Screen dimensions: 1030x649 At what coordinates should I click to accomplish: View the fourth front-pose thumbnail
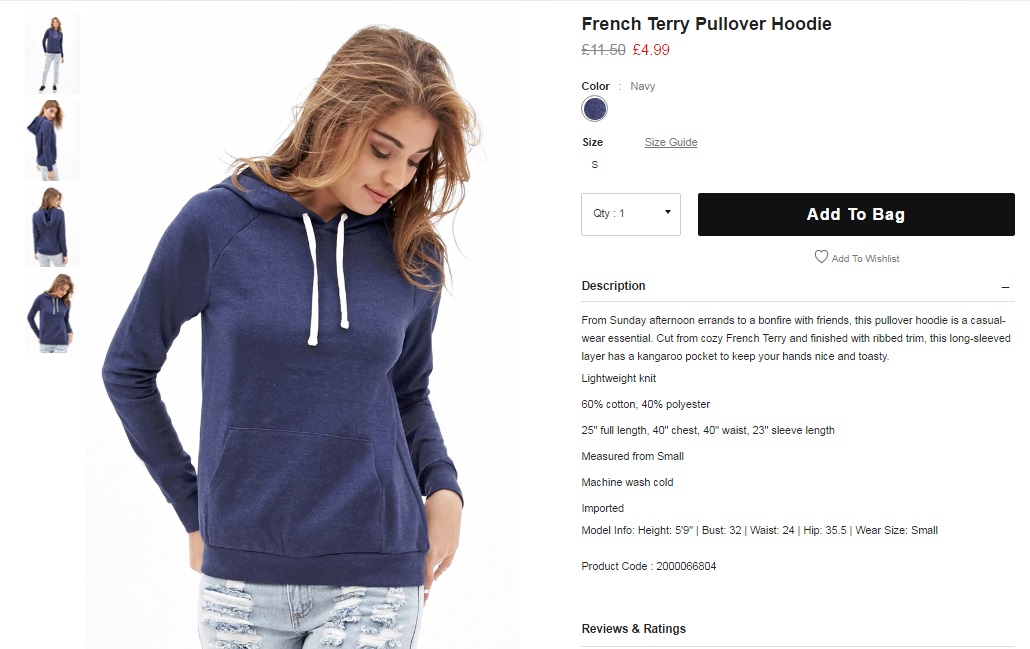53,313
